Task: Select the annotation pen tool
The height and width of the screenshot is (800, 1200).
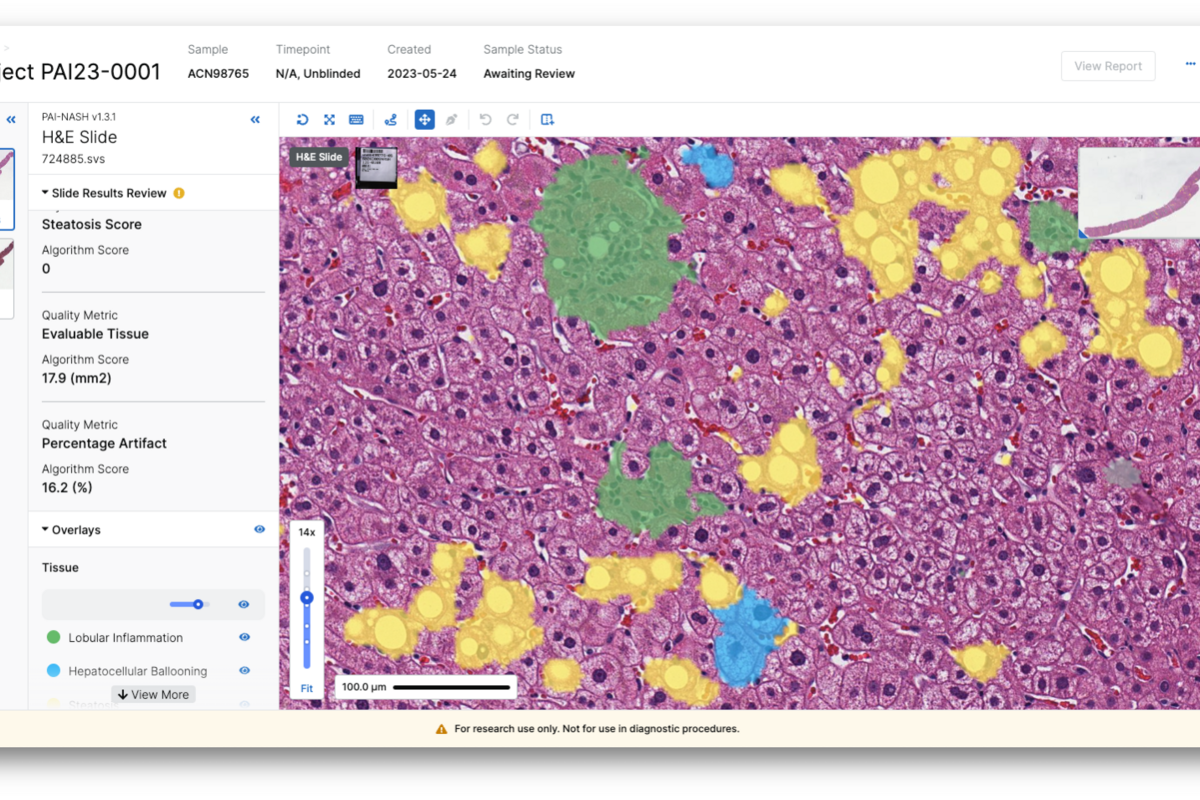Action: tap(451, 119)
